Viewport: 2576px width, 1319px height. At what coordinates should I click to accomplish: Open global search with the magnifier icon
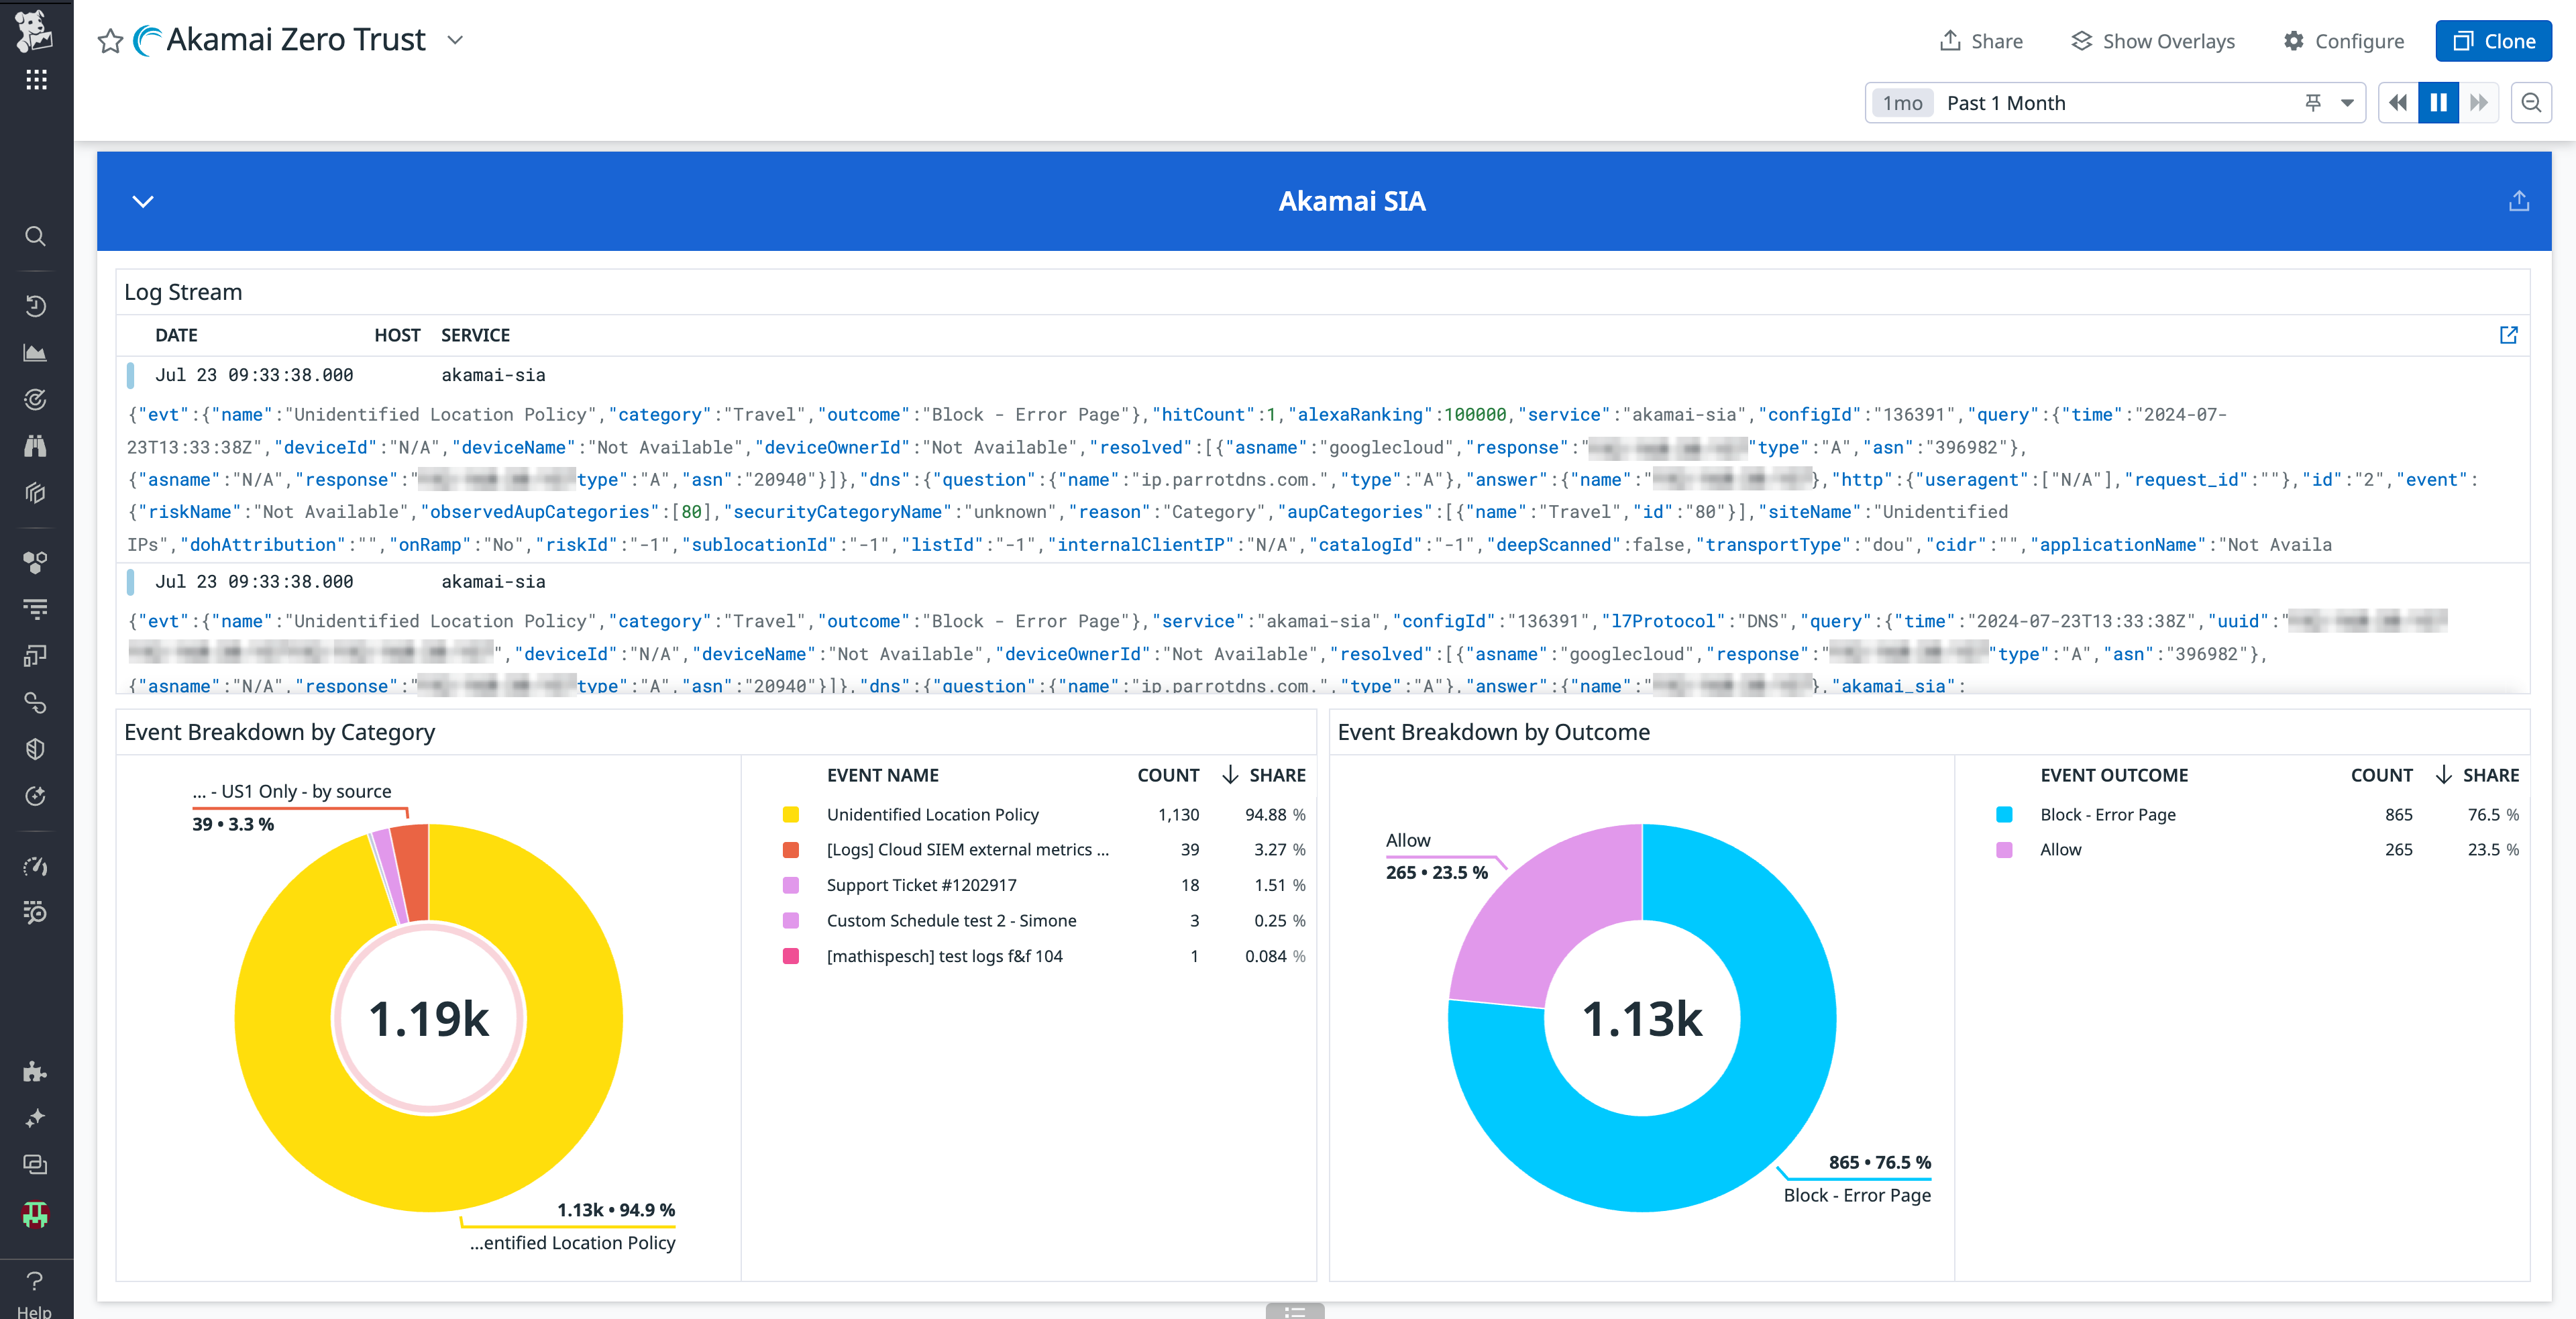coord(36,236)
